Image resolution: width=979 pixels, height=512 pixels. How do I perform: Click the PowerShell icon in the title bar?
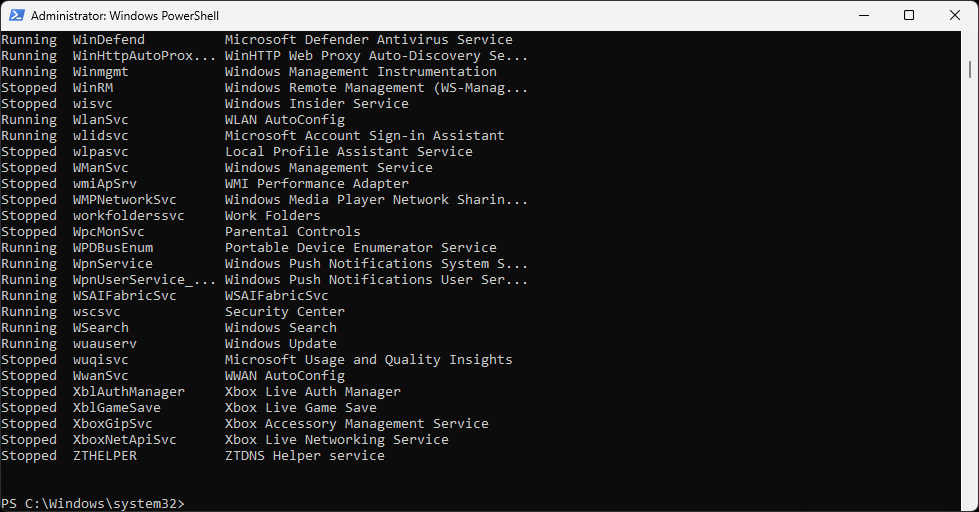[15, 15]
